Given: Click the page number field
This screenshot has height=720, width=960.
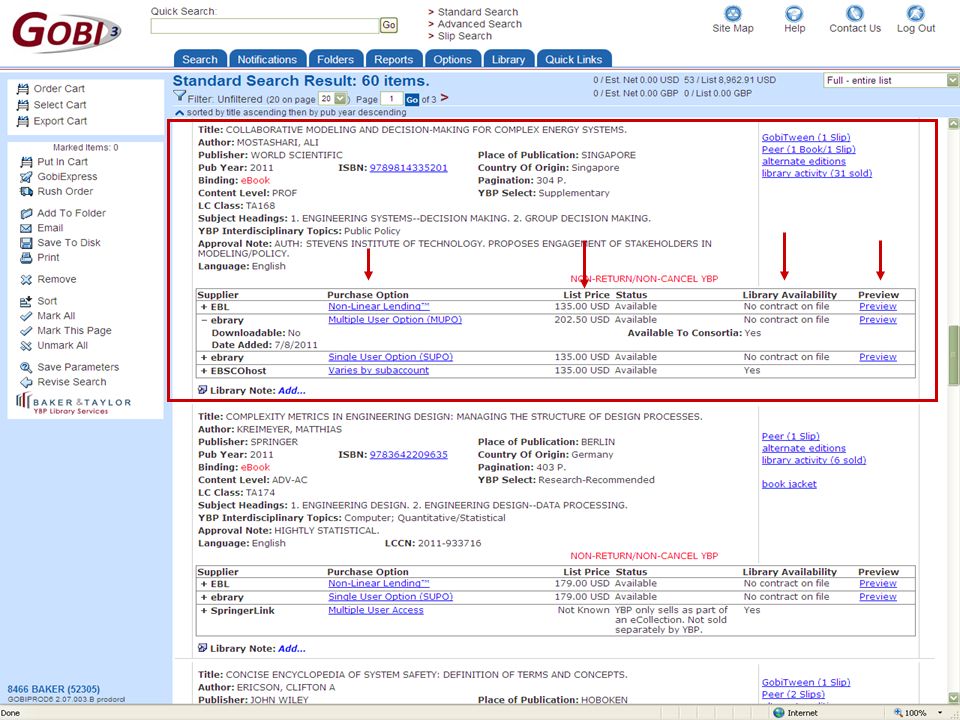Looking at the screenshot, I should tap(391, 99).
